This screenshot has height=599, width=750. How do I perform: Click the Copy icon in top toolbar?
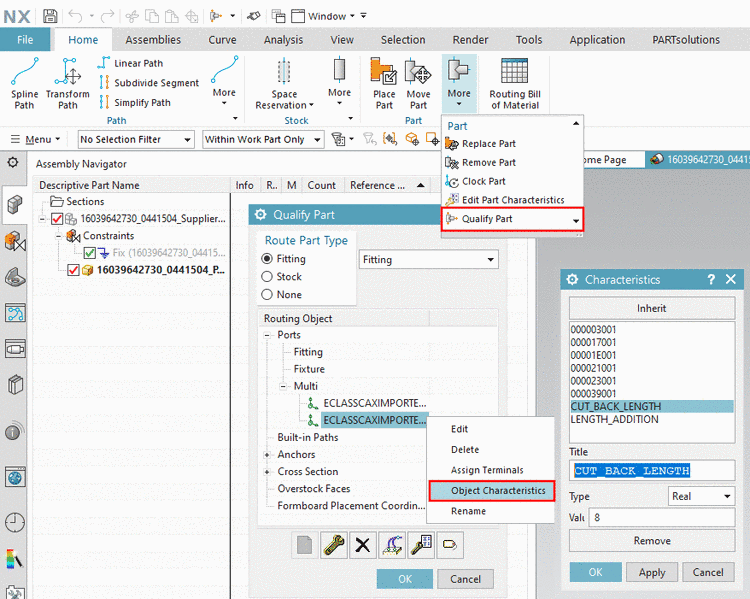pos(152,16)
